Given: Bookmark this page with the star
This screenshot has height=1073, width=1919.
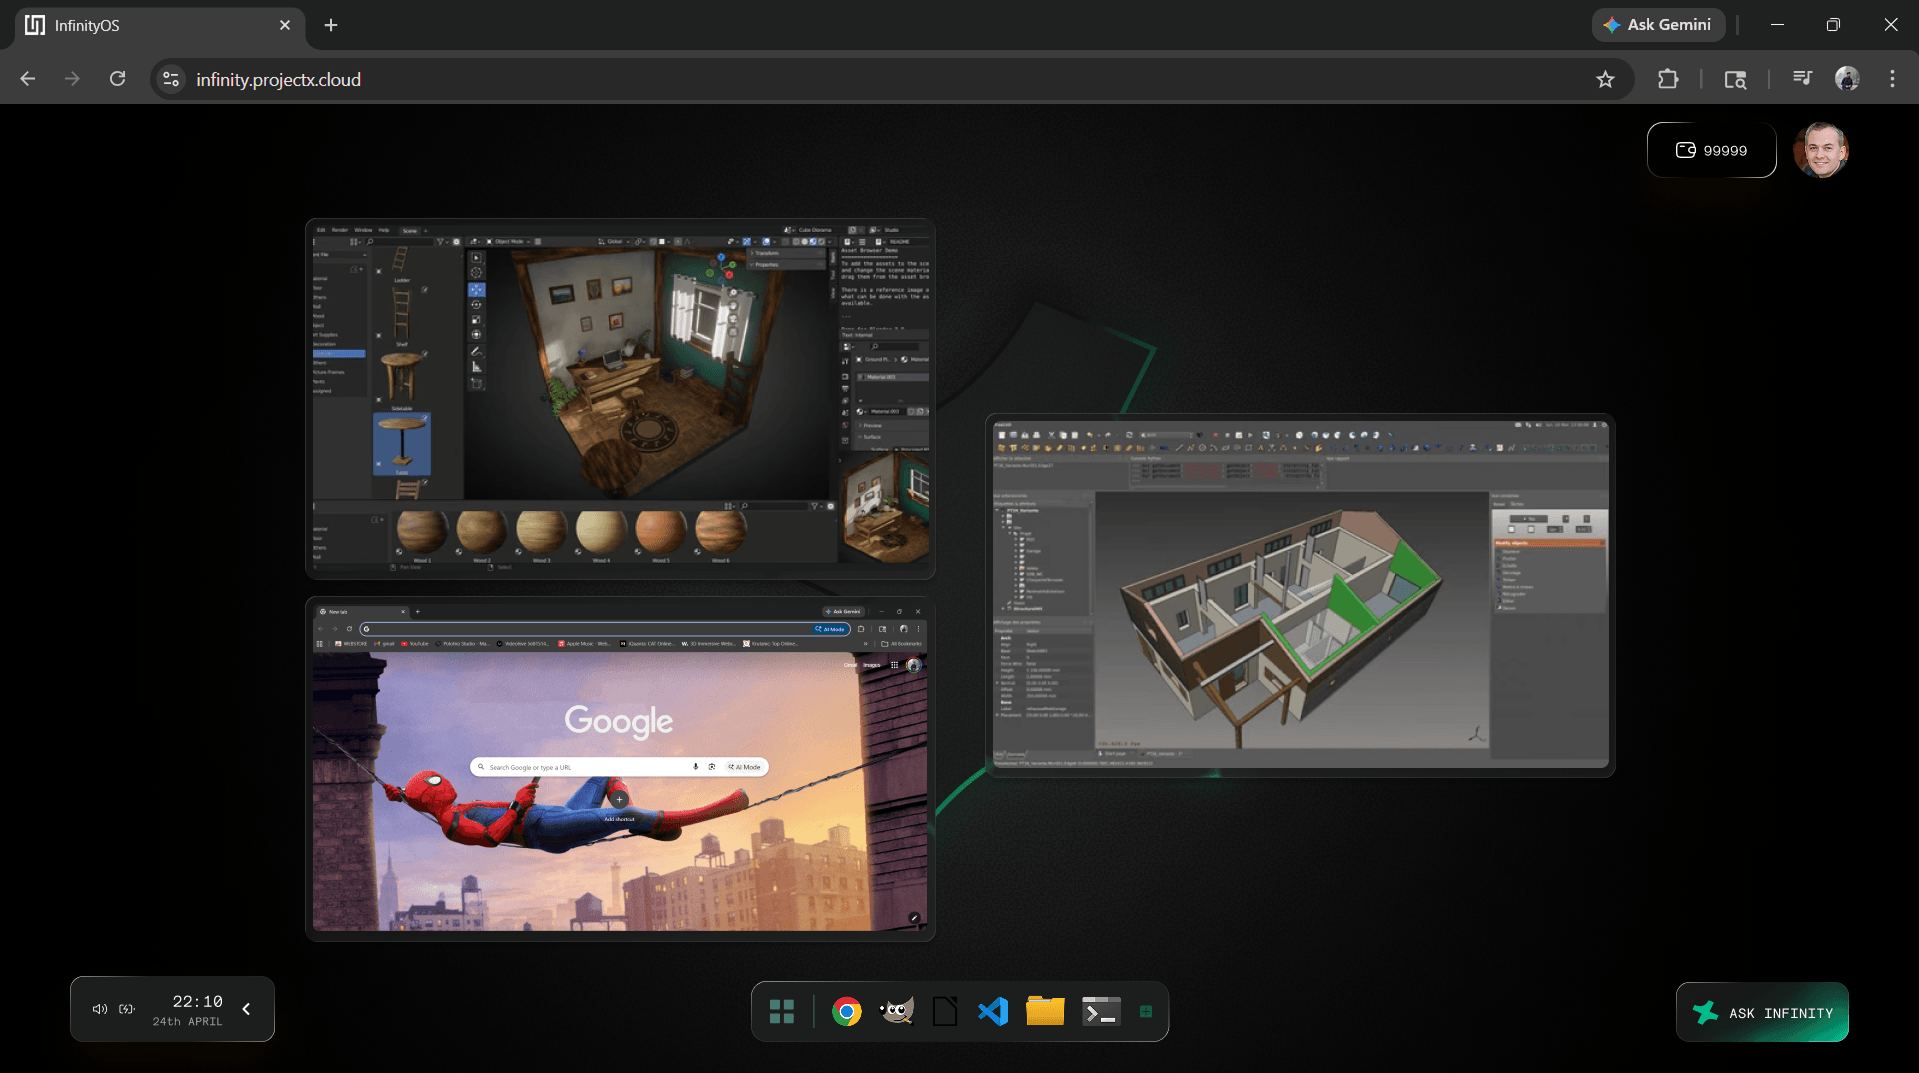Looking at the screenshot, I should tap(1605, 79).
